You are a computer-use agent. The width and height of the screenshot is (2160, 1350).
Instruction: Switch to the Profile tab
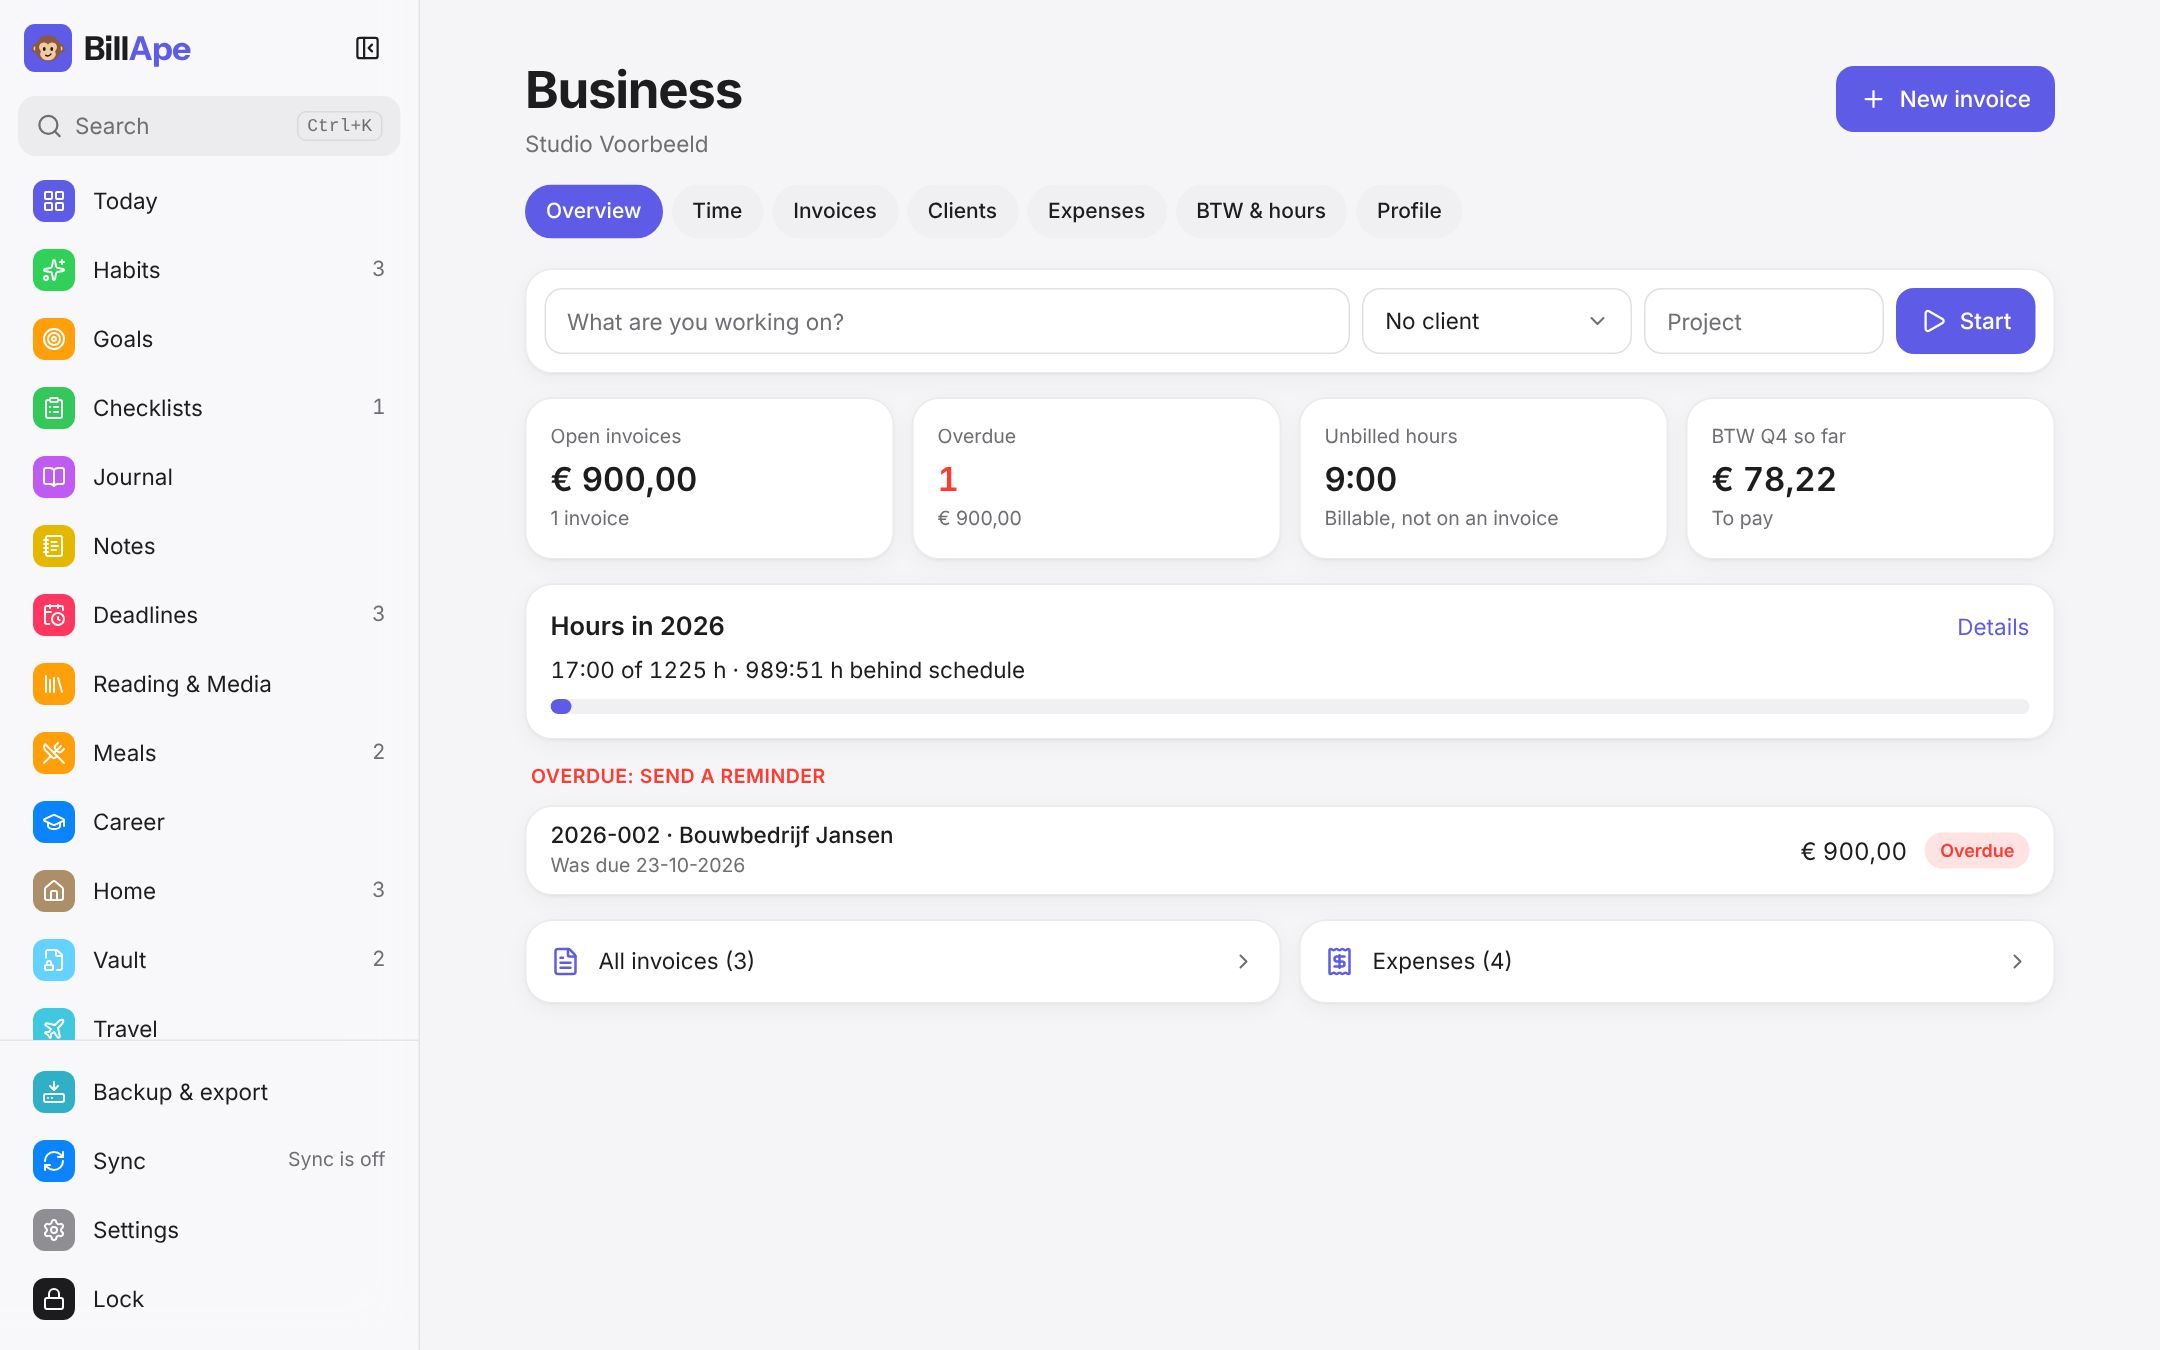coord(1408,211)
